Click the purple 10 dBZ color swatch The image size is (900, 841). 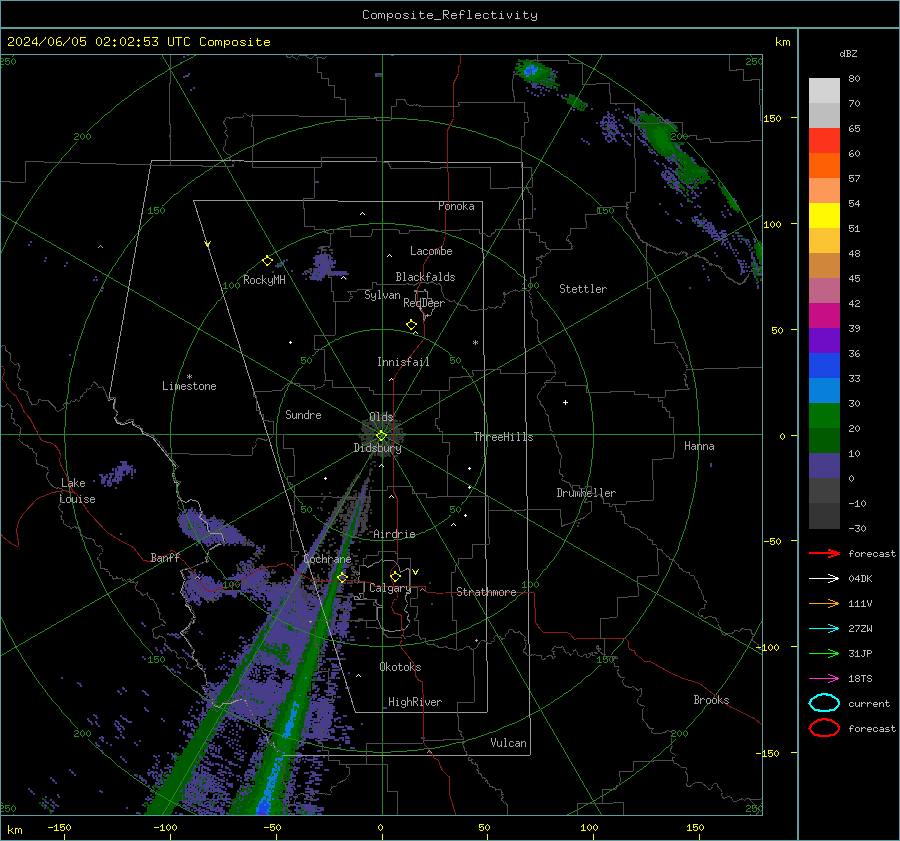(824, 465)
